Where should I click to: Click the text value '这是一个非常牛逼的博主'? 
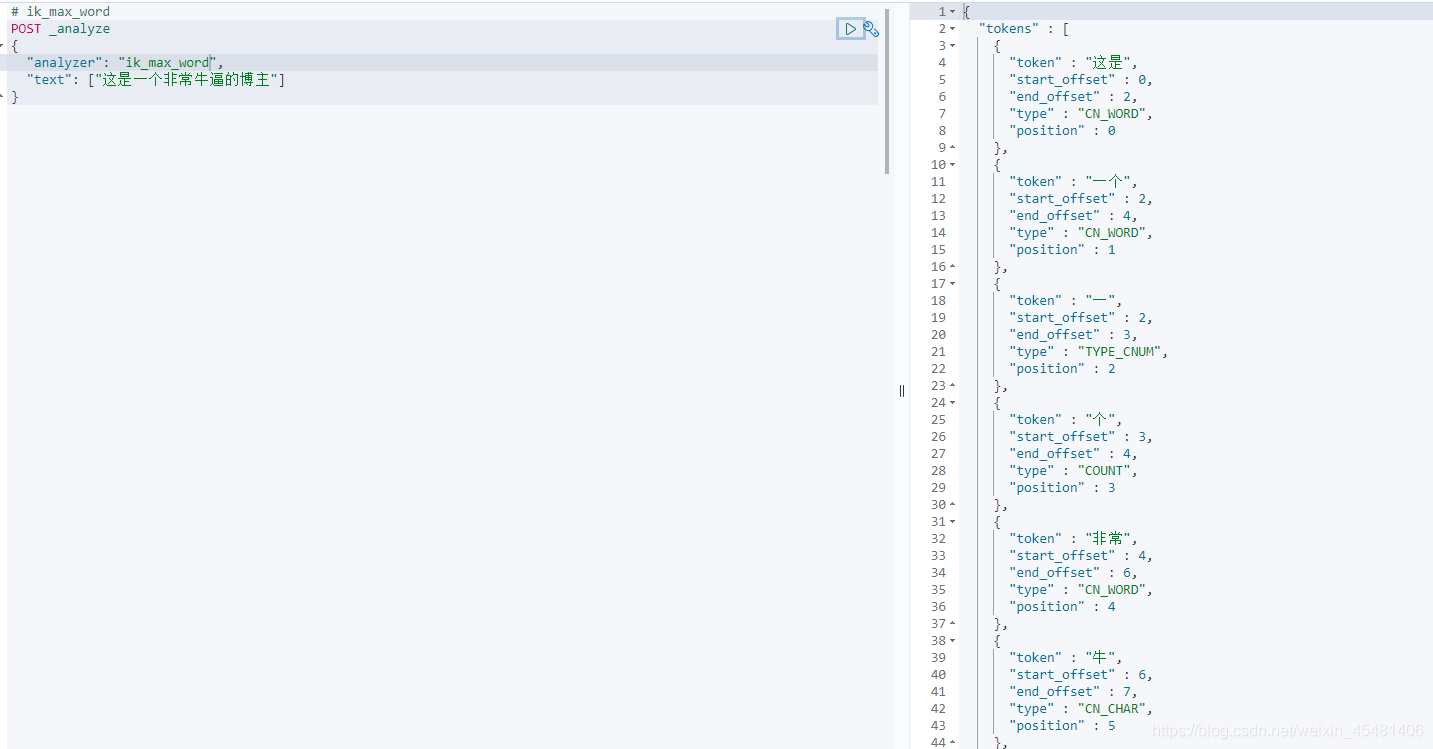(186, 80)
